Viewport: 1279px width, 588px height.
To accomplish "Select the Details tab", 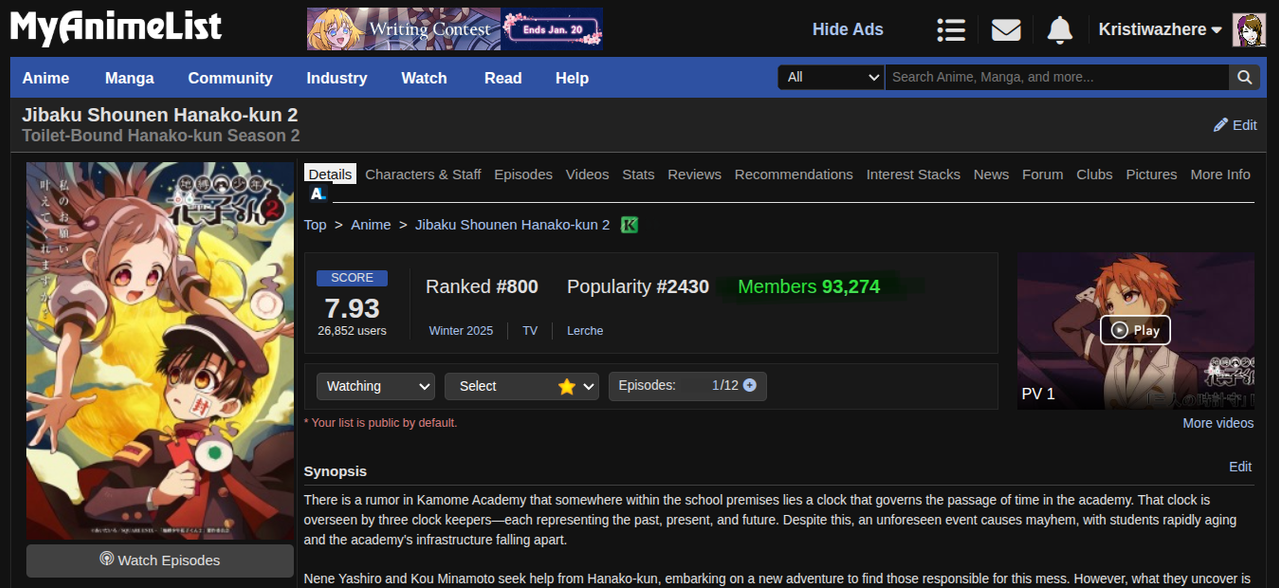I will [330, 174].
